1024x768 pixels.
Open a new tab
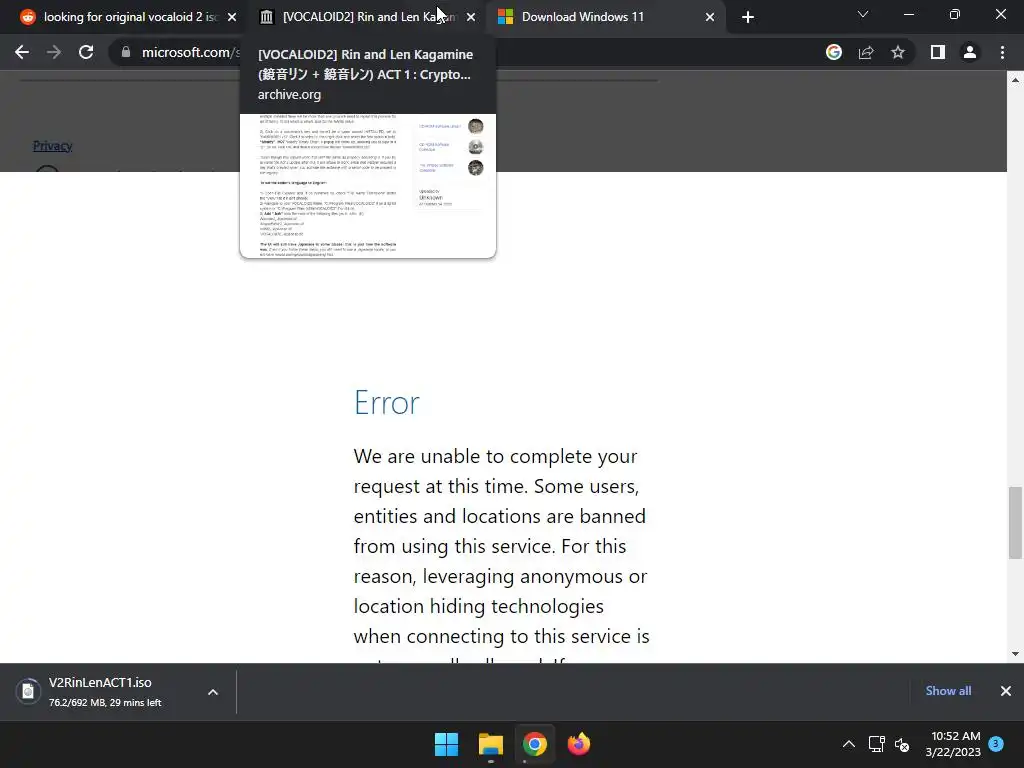(x=748, y=17)
